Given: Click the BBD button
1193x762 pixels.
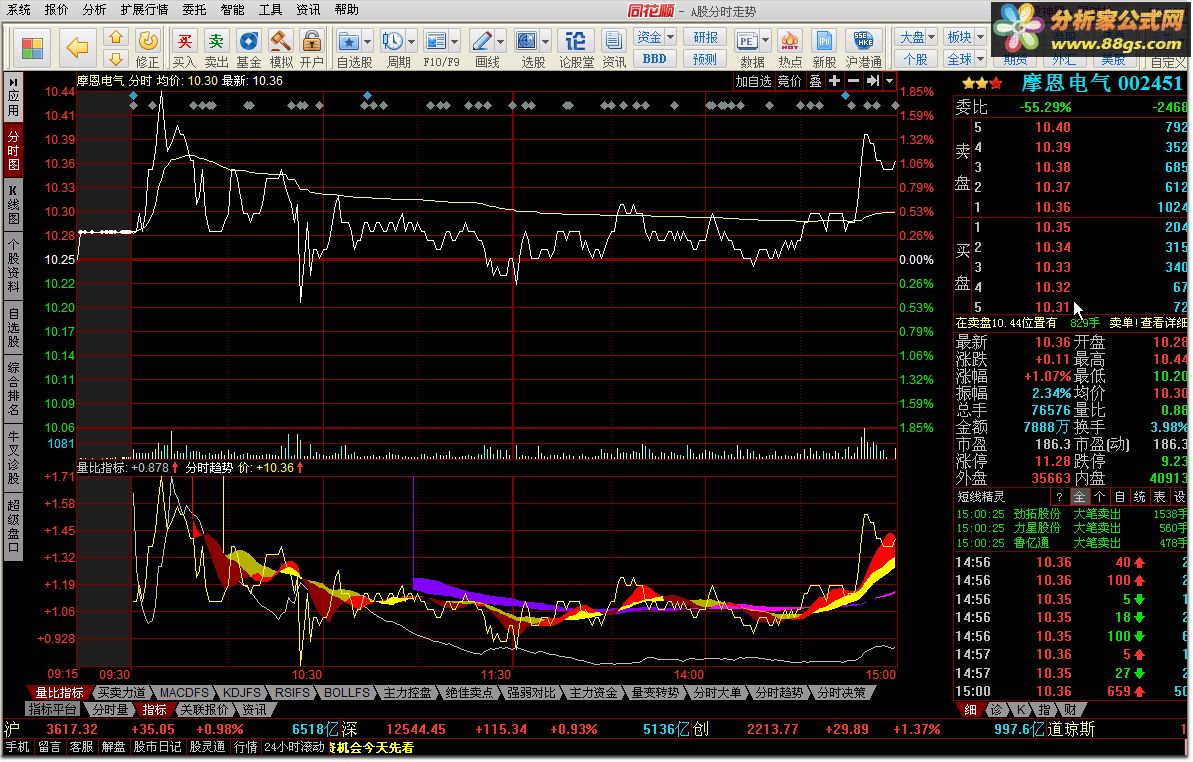Looking at the screenshot, I should coord(654,59).
